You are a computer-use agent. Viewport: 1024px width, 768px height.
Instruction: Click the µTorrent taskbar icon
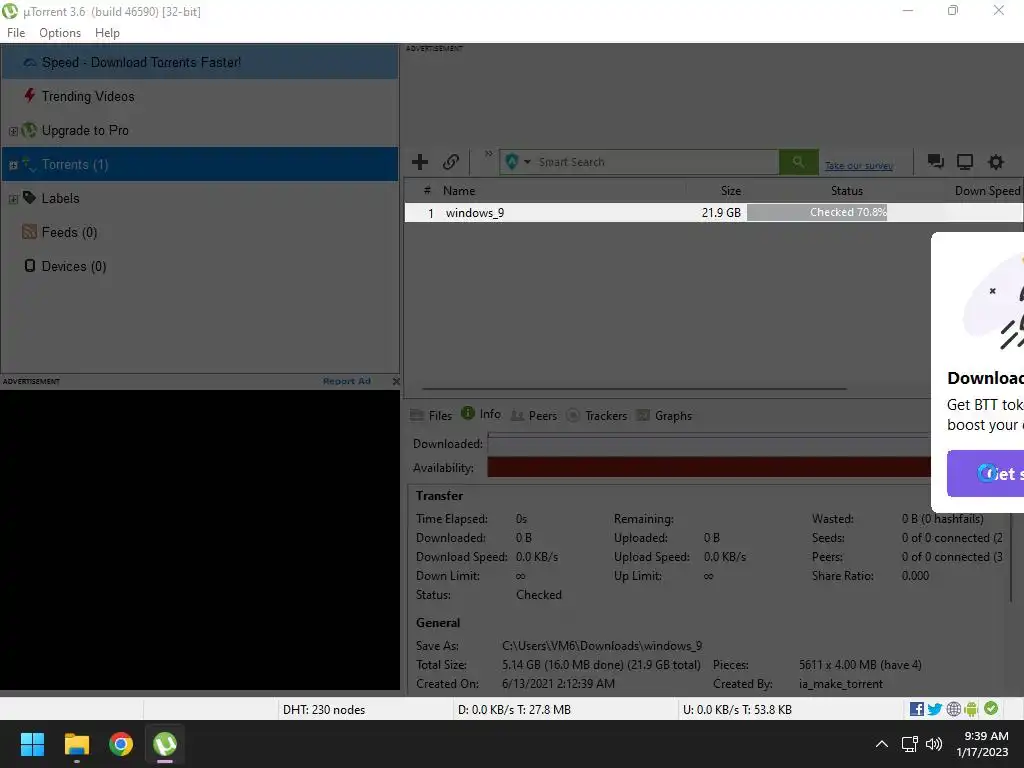(x=165, y=744)
